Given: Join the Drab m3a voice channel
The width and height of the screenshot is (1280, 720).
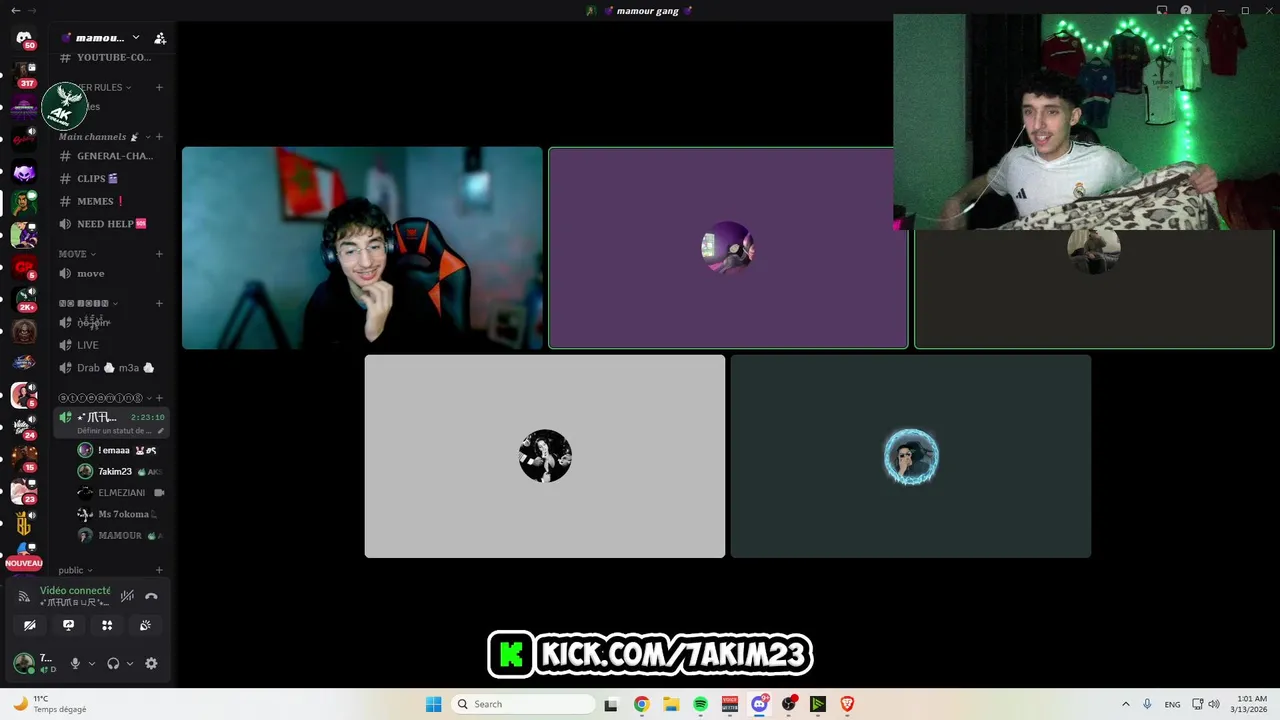Looking at the screenshot, I should (111, 368).
